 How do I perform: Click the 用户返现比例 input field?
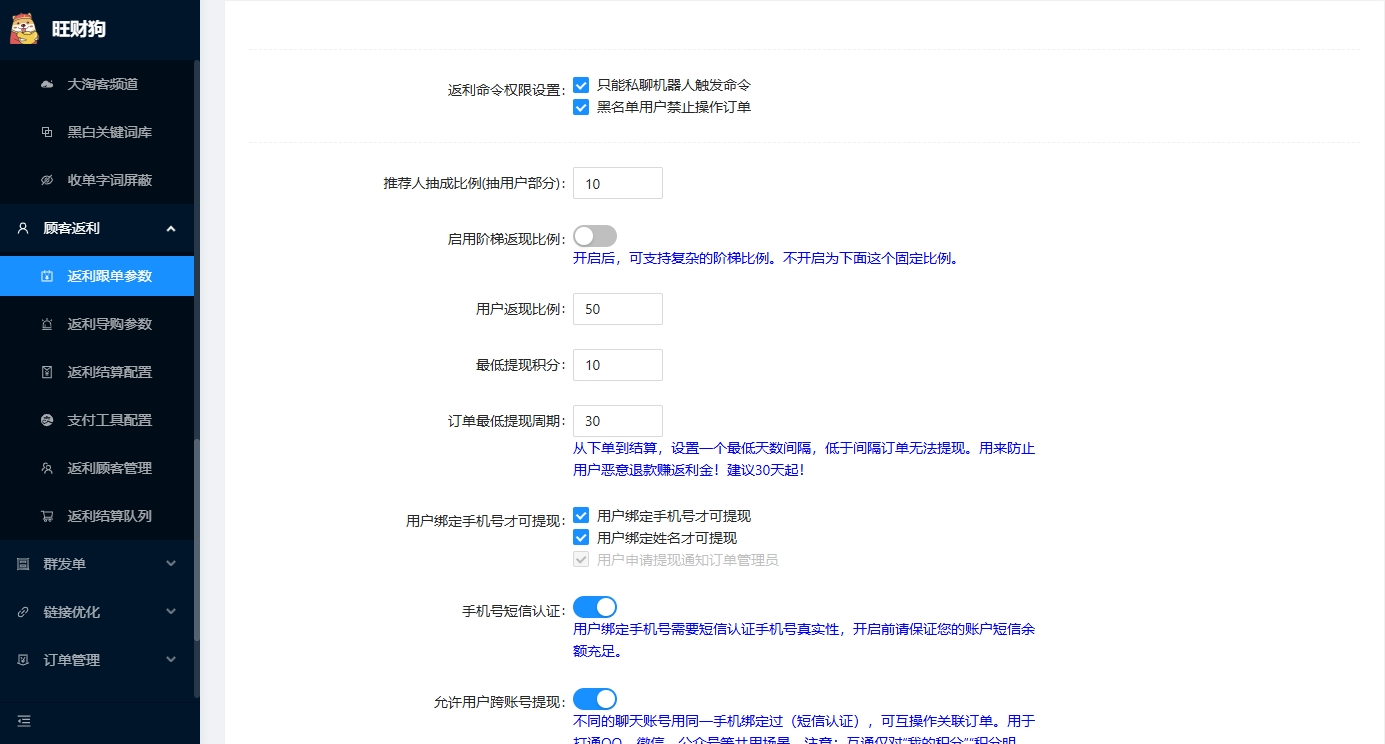[617, 309]
